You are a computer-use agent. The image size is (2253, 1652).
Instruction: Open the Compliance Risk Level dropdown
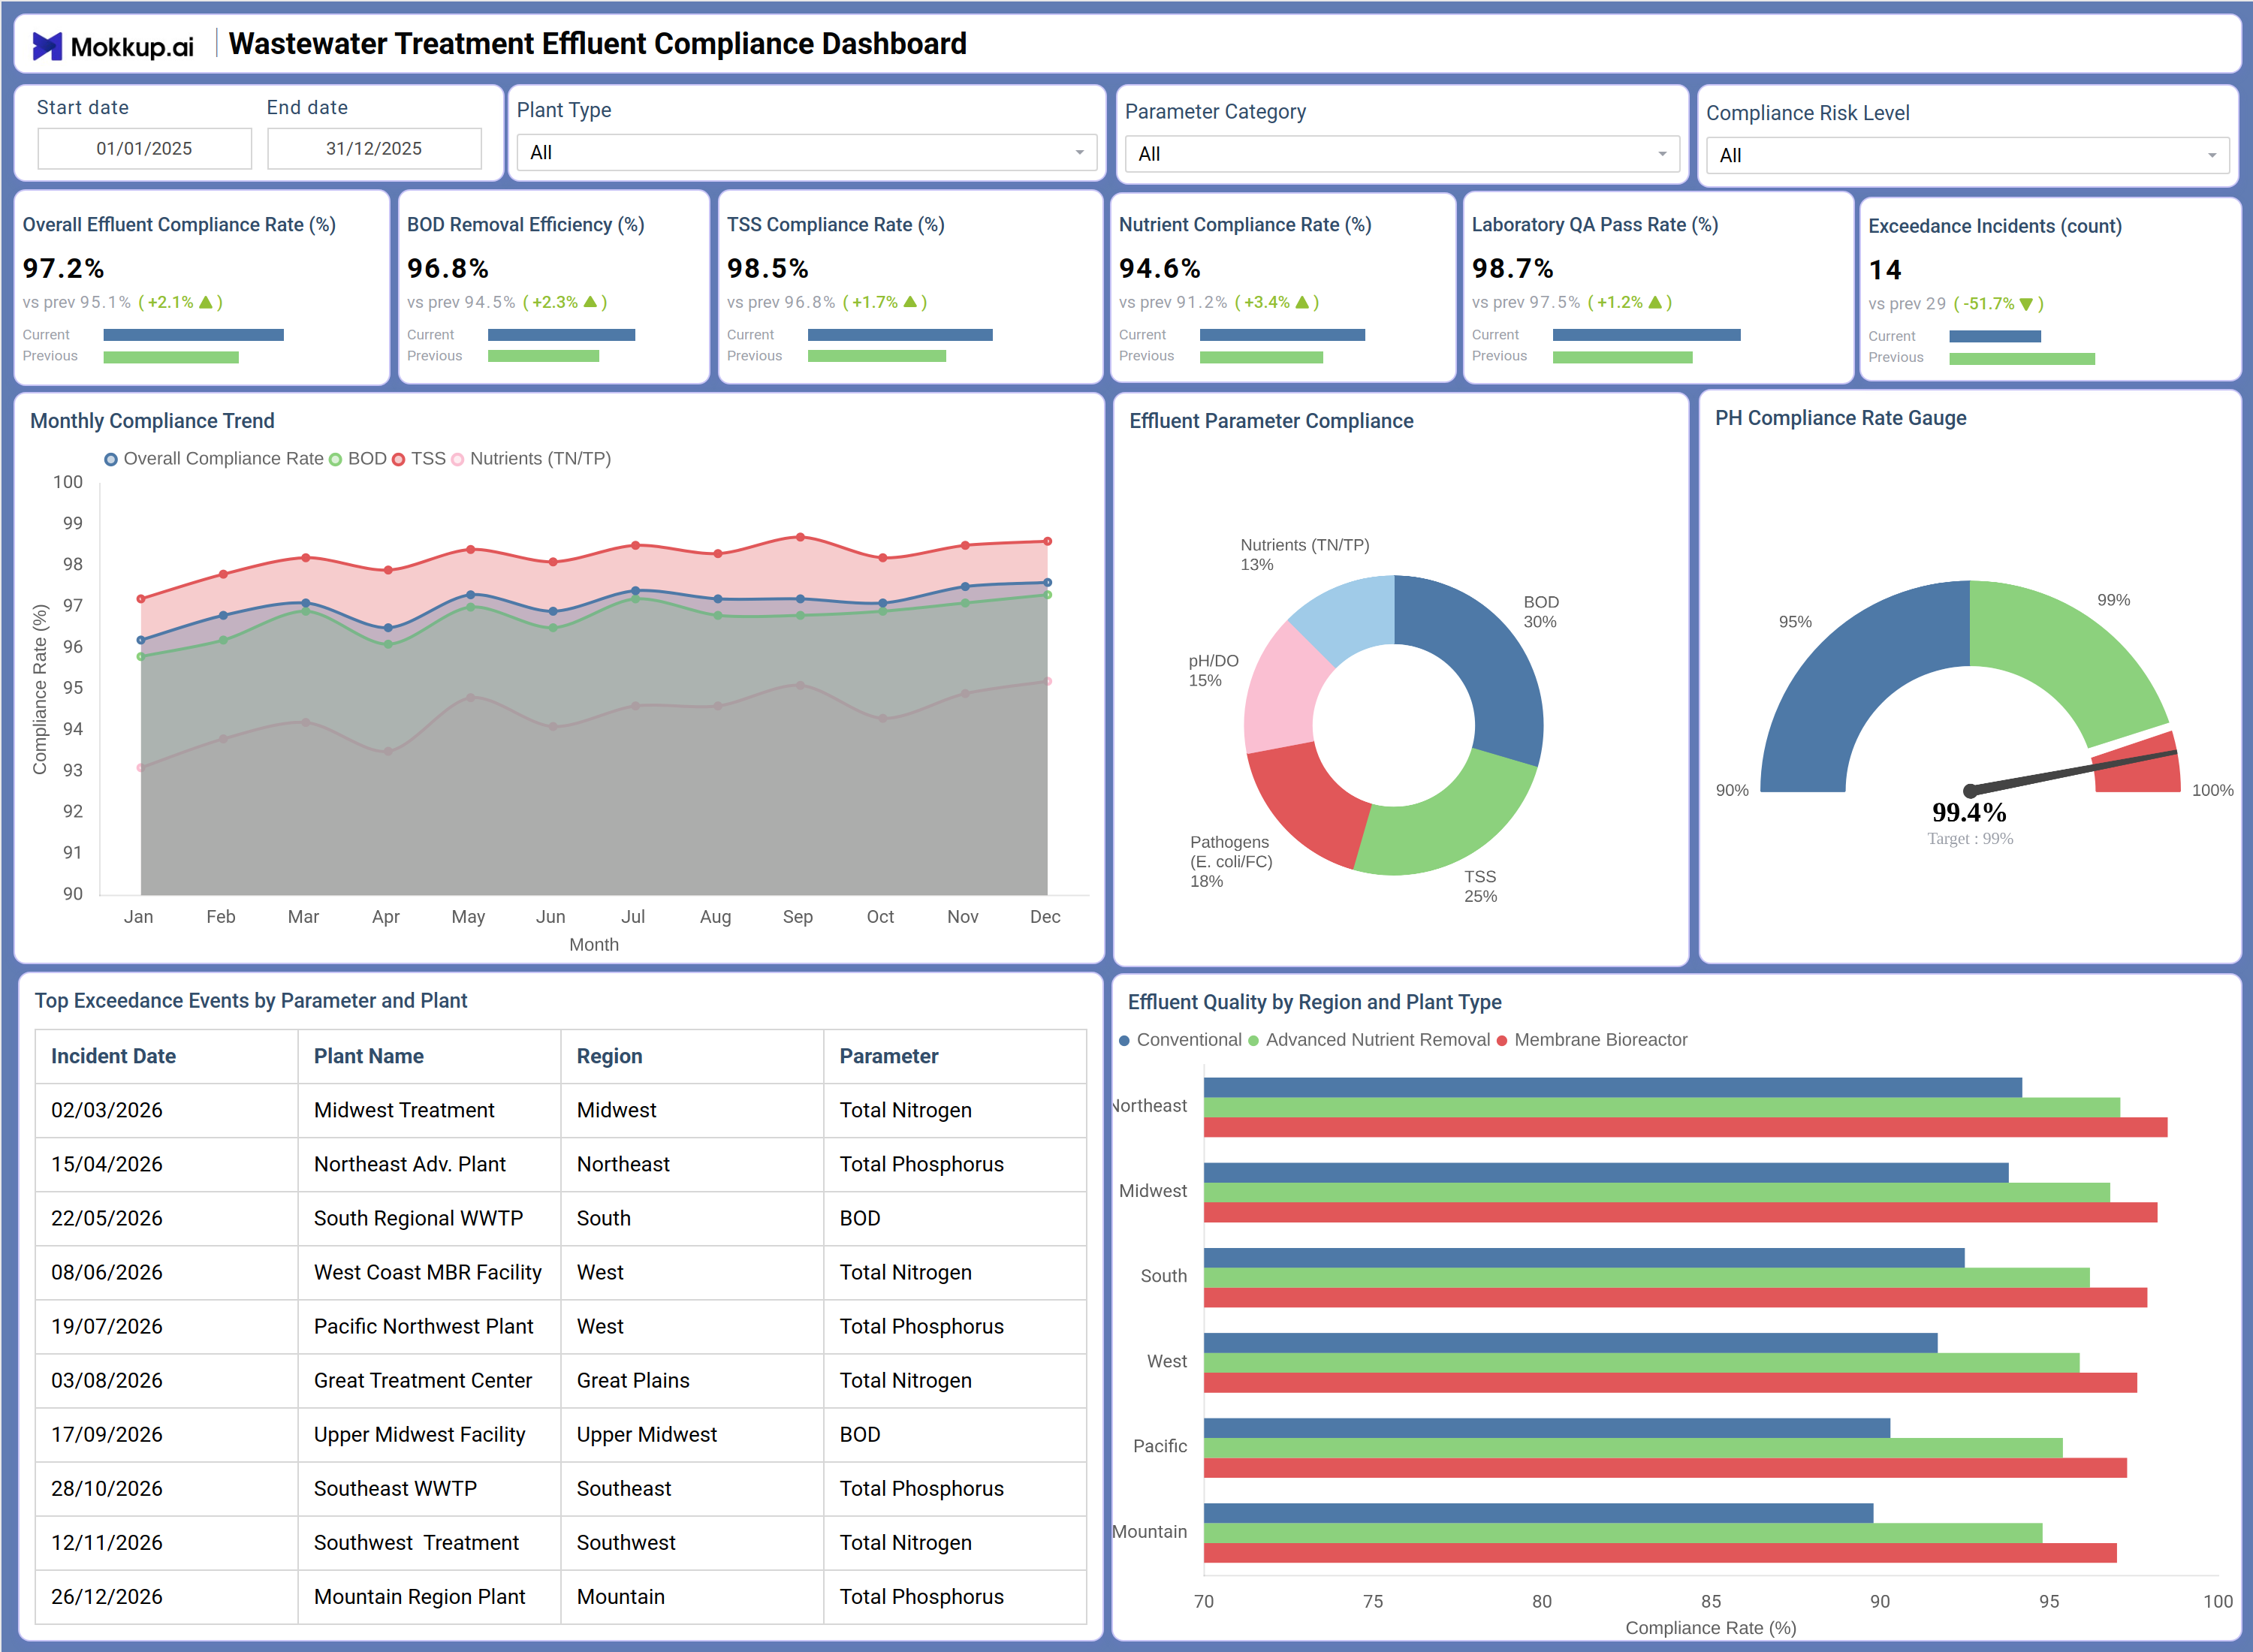[x=1967, y=155]
